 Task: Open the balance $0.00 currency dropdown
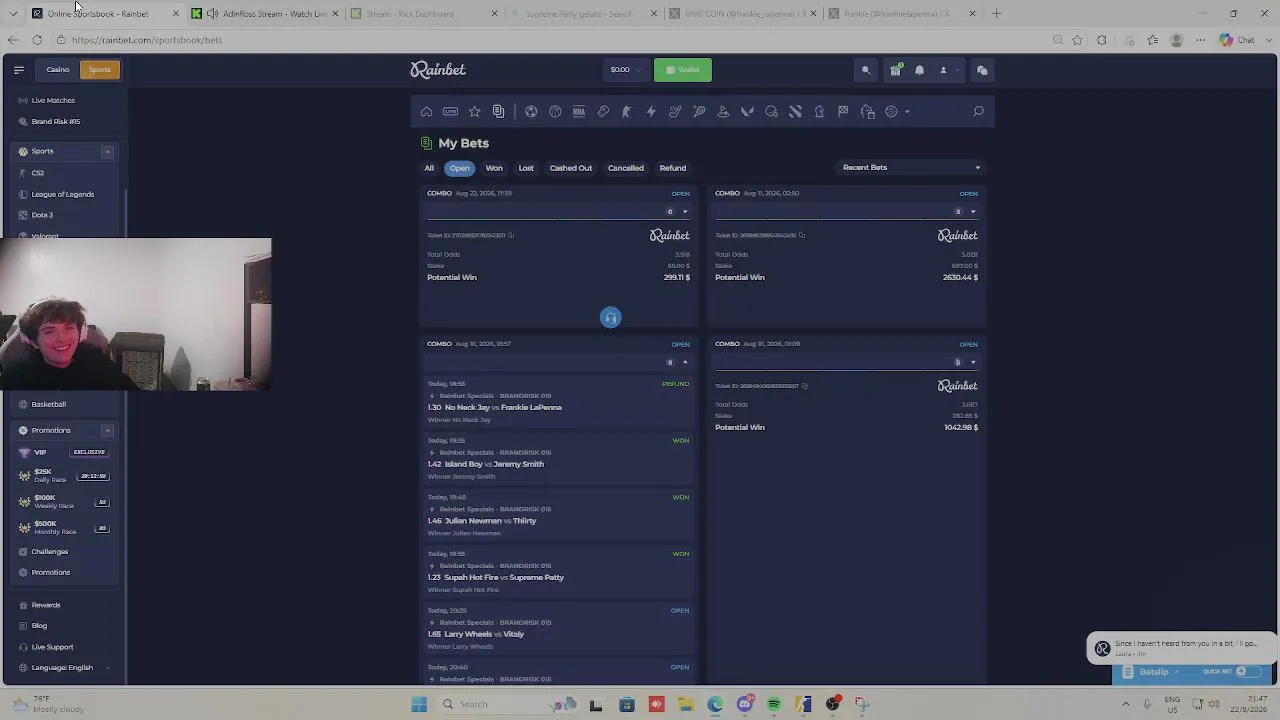point(624,70)
